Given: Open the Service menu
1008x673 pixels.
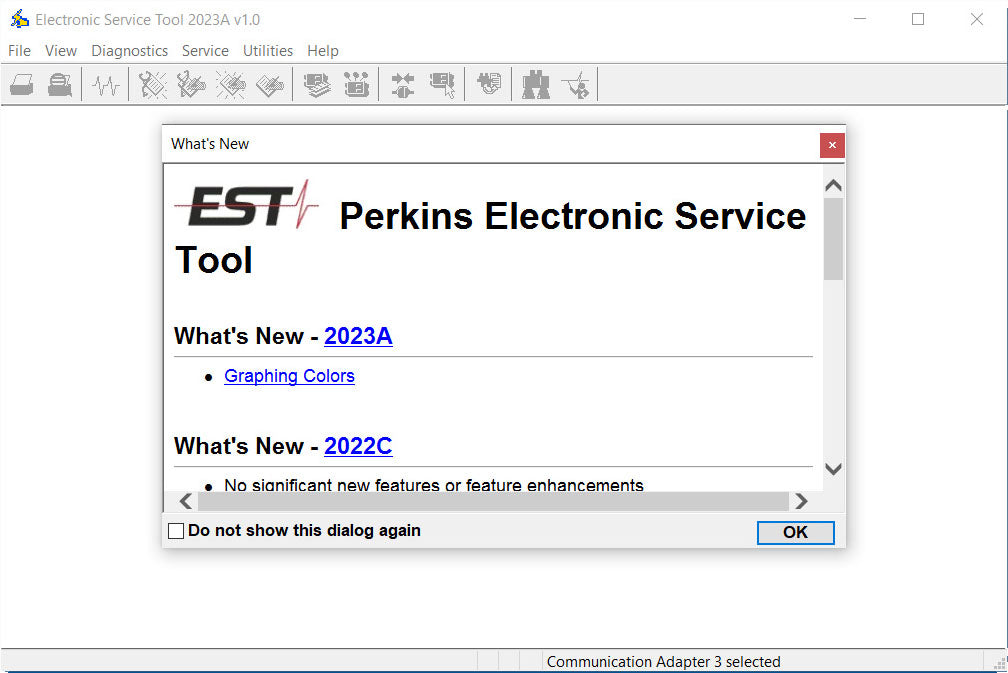Looking at the screenshot, I should [x=205, y=51].
